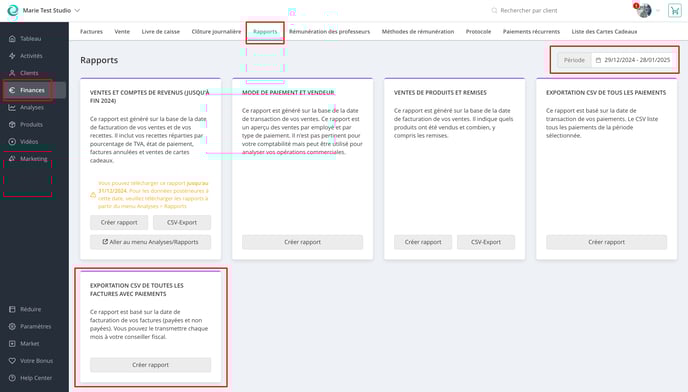
Task: Switch to the Factures tab
Action: click(x=91, y=32)
